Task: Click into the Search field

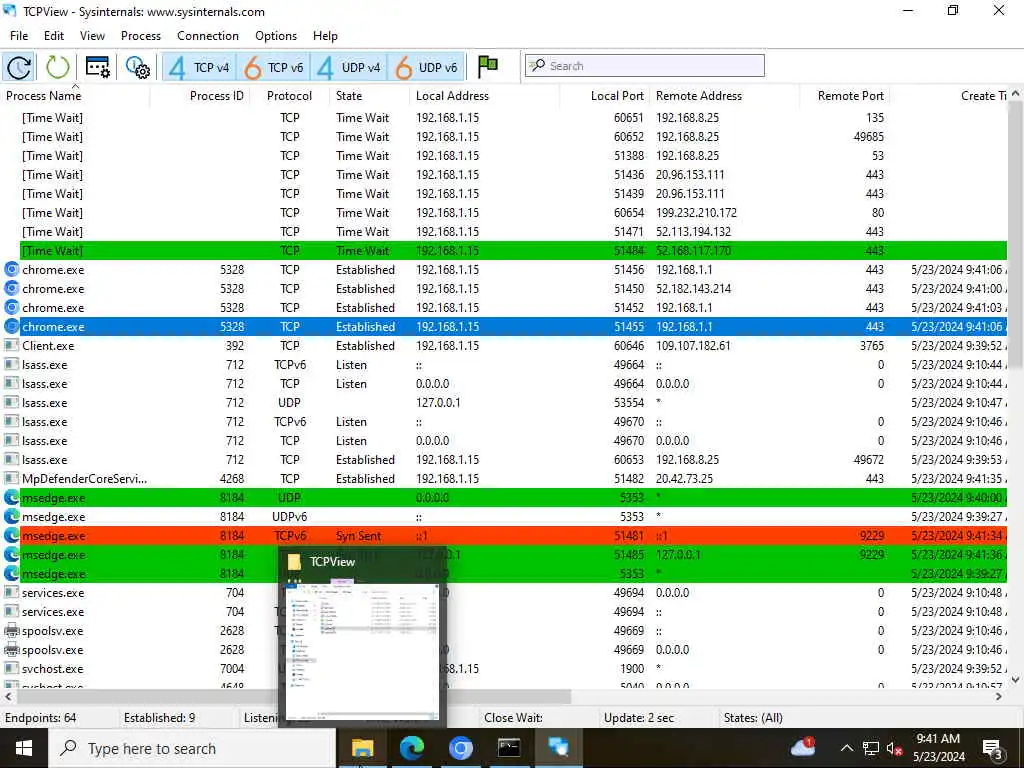Action: tap(645, 66)
